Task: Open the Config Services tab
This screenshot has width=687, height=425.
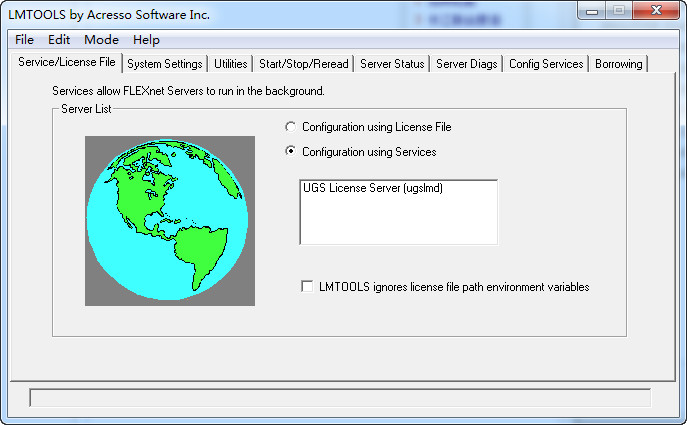Action: click(x=546, y=64)
